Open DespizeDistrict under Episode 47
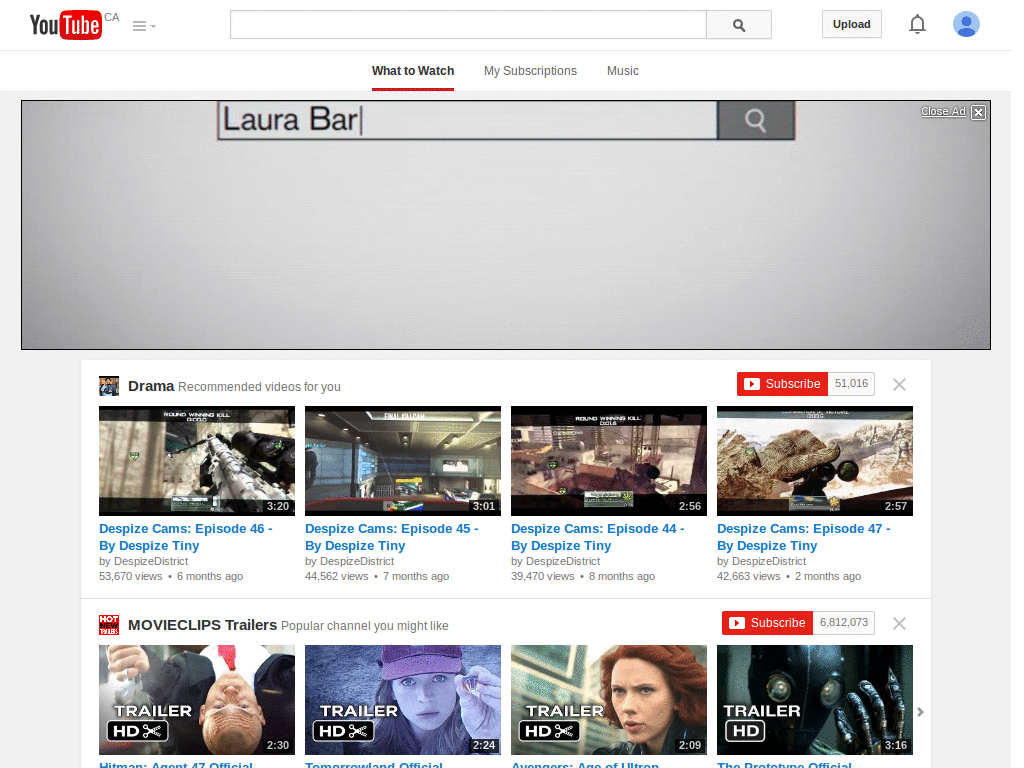The image size is (1024, 768). 769,561
